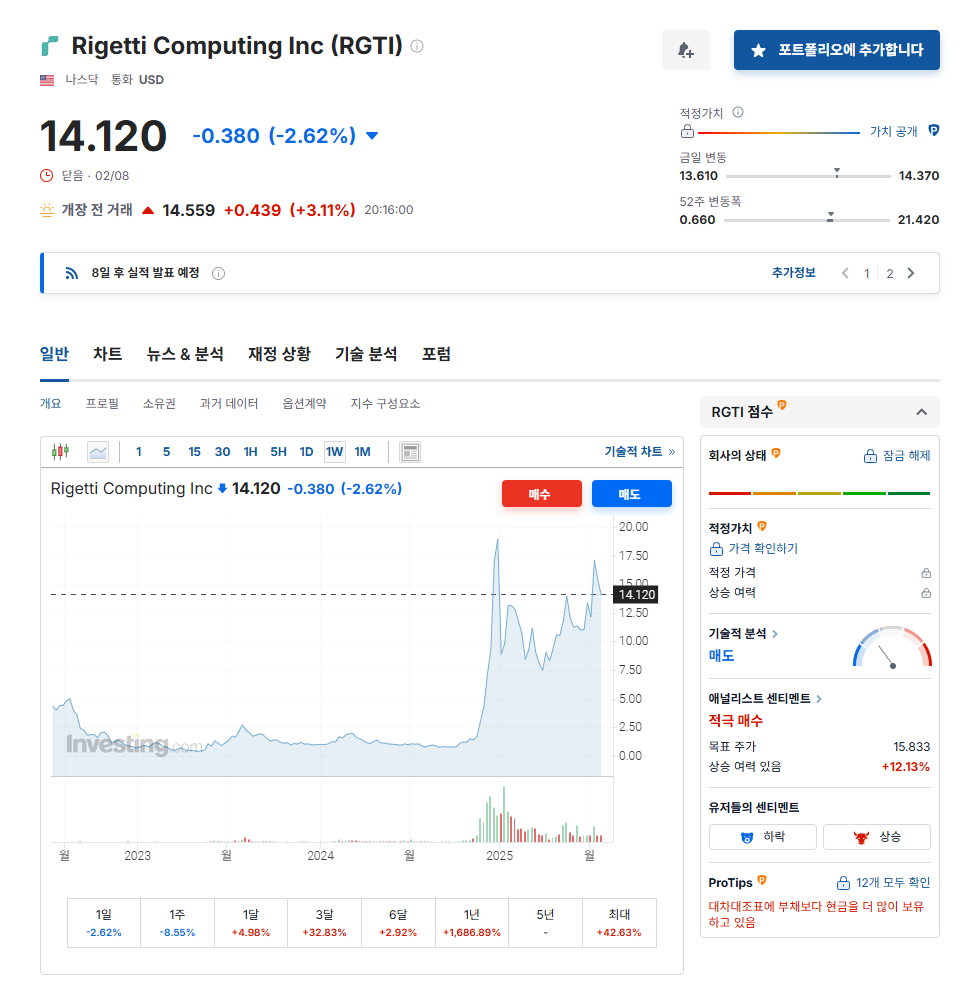Set chart interval to 15 minutes
The height and width of the screenshot is (984, 968).
[194, 452]
